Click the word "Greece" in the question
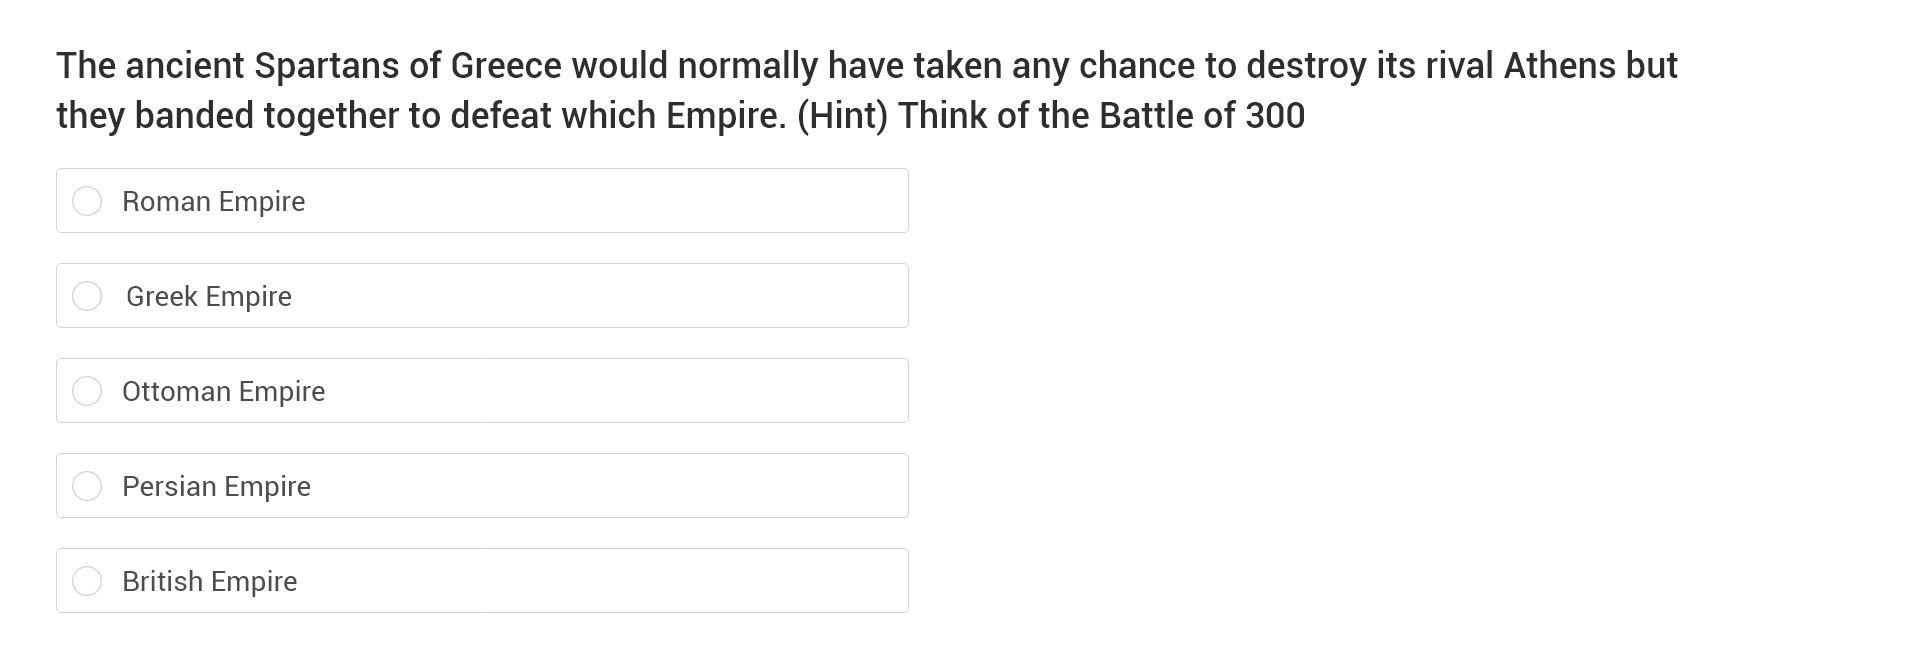The width and height of the screenshot is (1920, 656). (506, 66)
